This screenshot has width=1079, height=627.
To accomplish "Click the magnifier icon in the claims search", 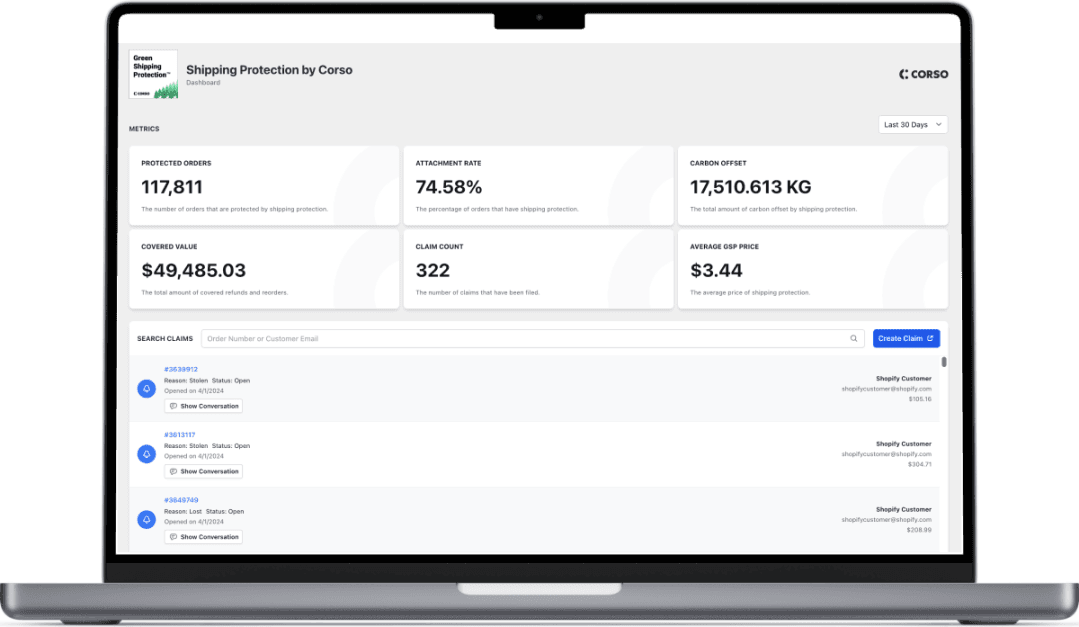I will 853,339.
